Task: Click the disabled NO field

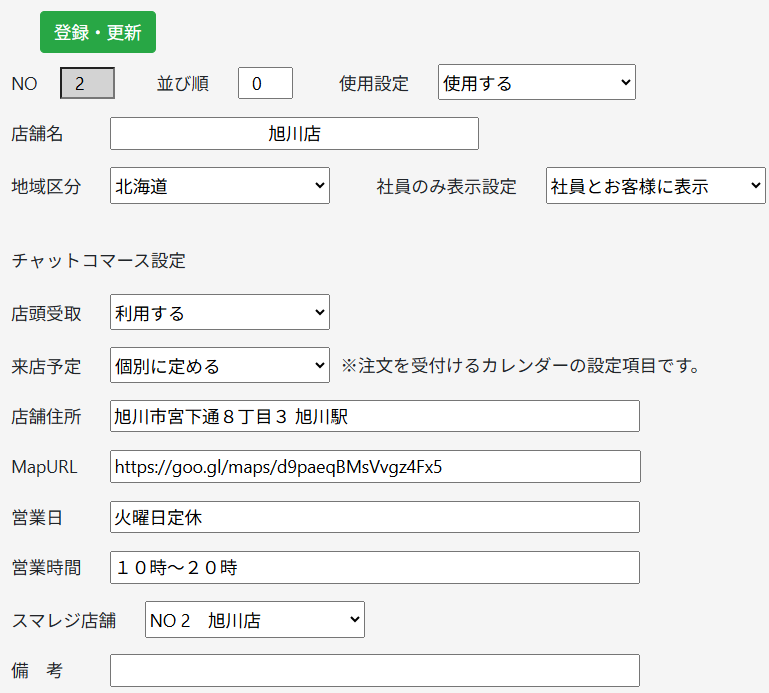Action: [87, 83]
